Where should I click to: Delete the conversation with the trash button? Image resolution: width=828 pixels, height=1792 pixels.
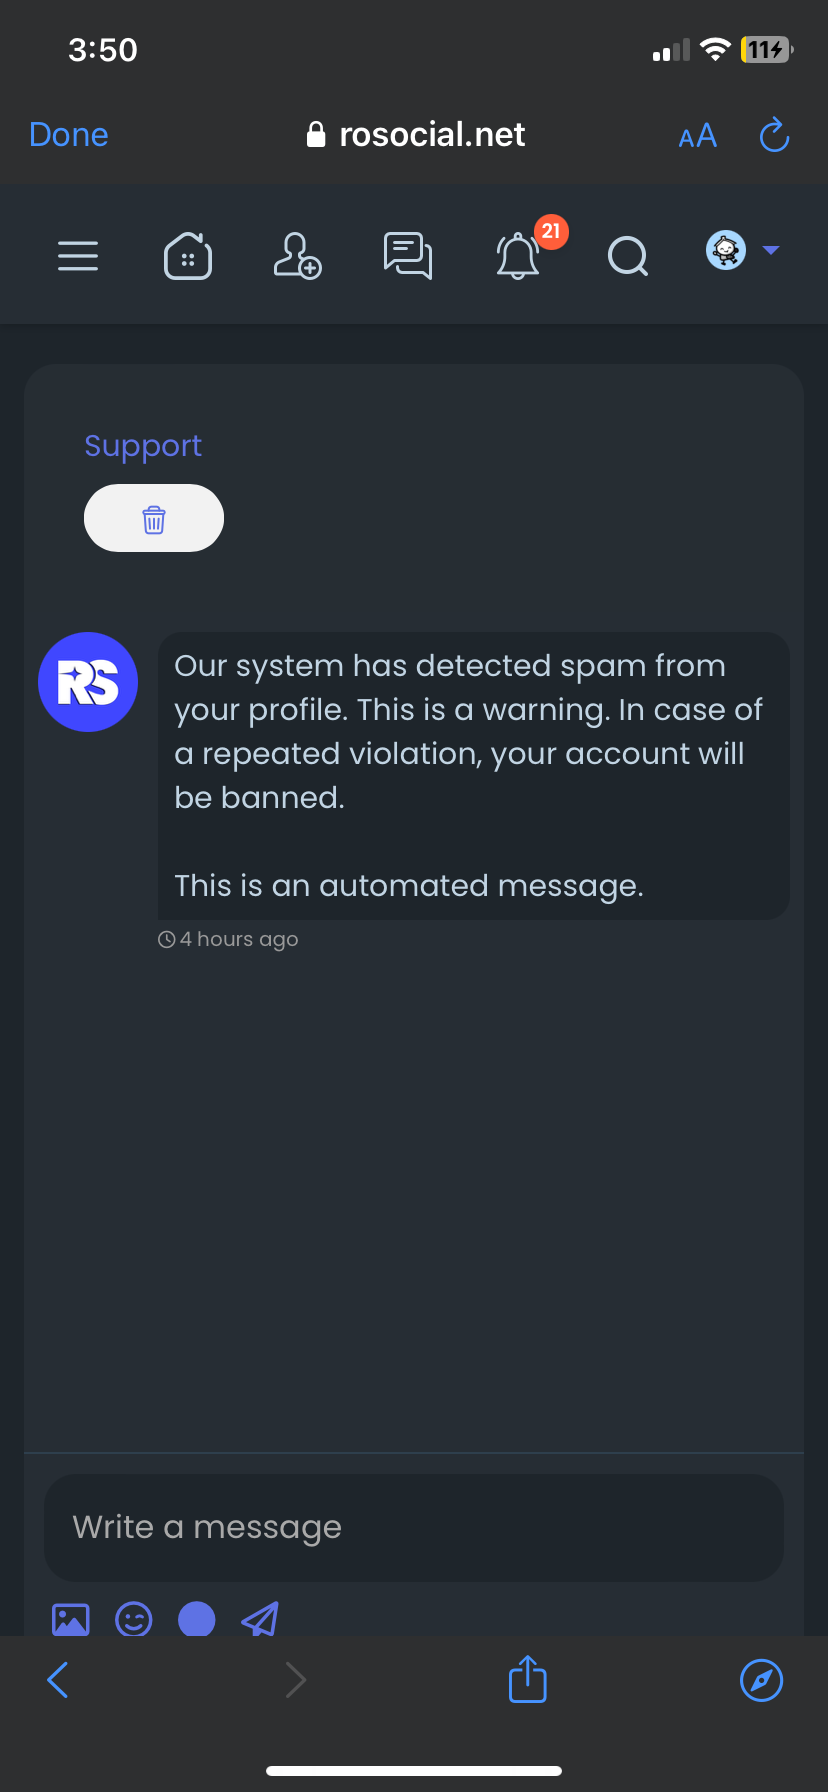pos(154,518)
